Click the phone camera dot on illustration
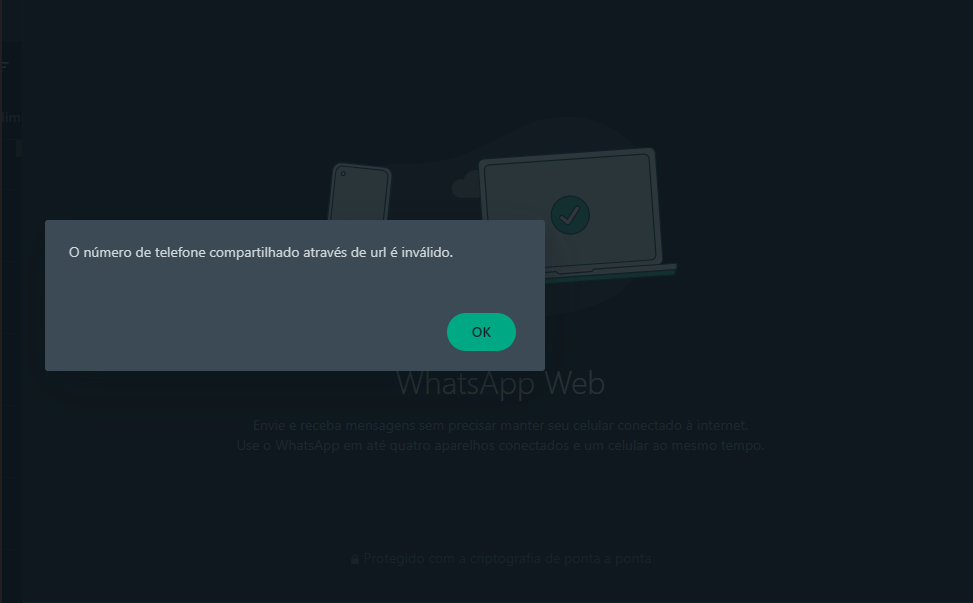 pos(343,174)
